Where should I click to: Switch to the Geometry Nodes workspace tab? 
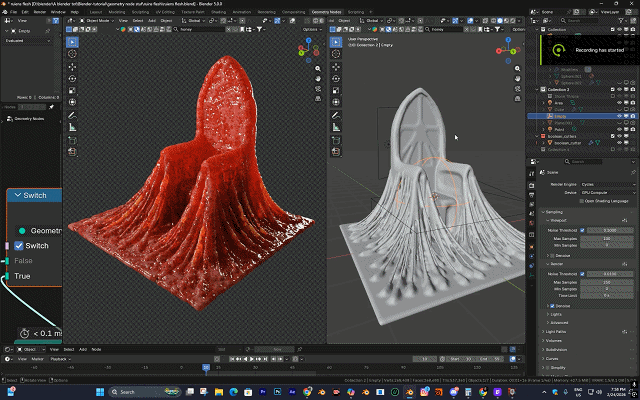(x=325, y=11)
